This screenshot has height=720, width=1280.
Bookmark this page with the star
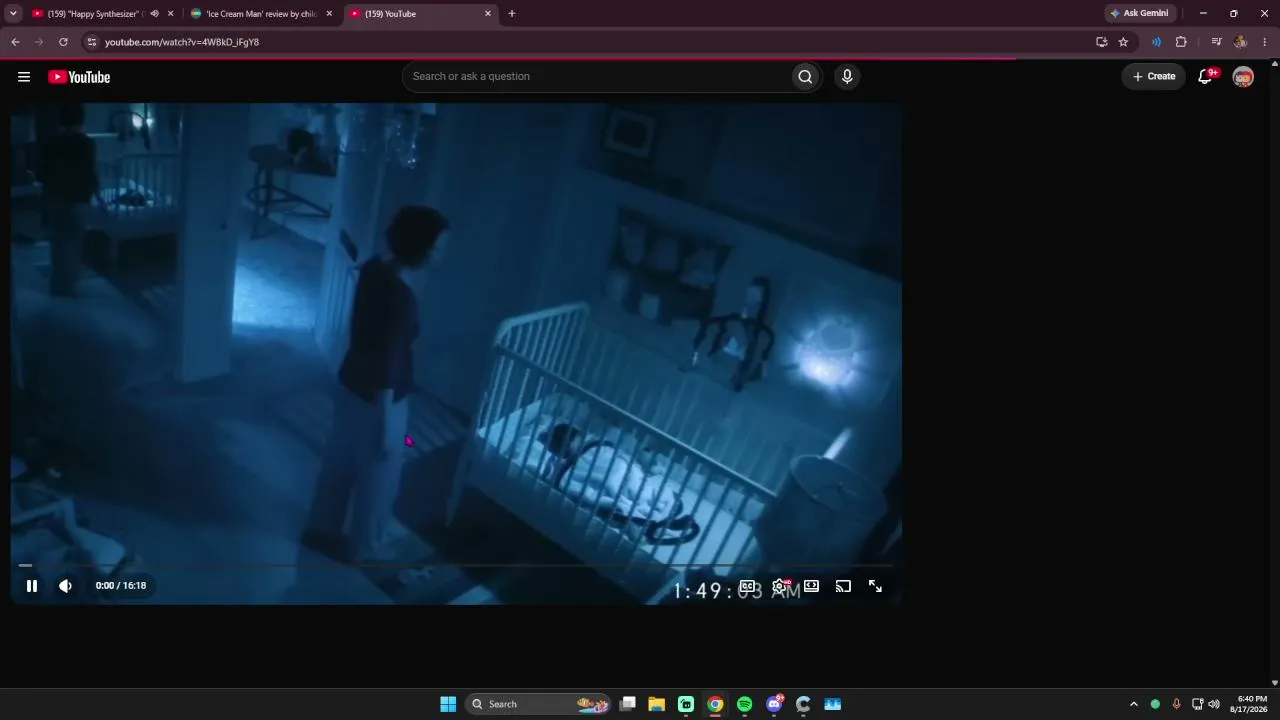point(1123,42)
